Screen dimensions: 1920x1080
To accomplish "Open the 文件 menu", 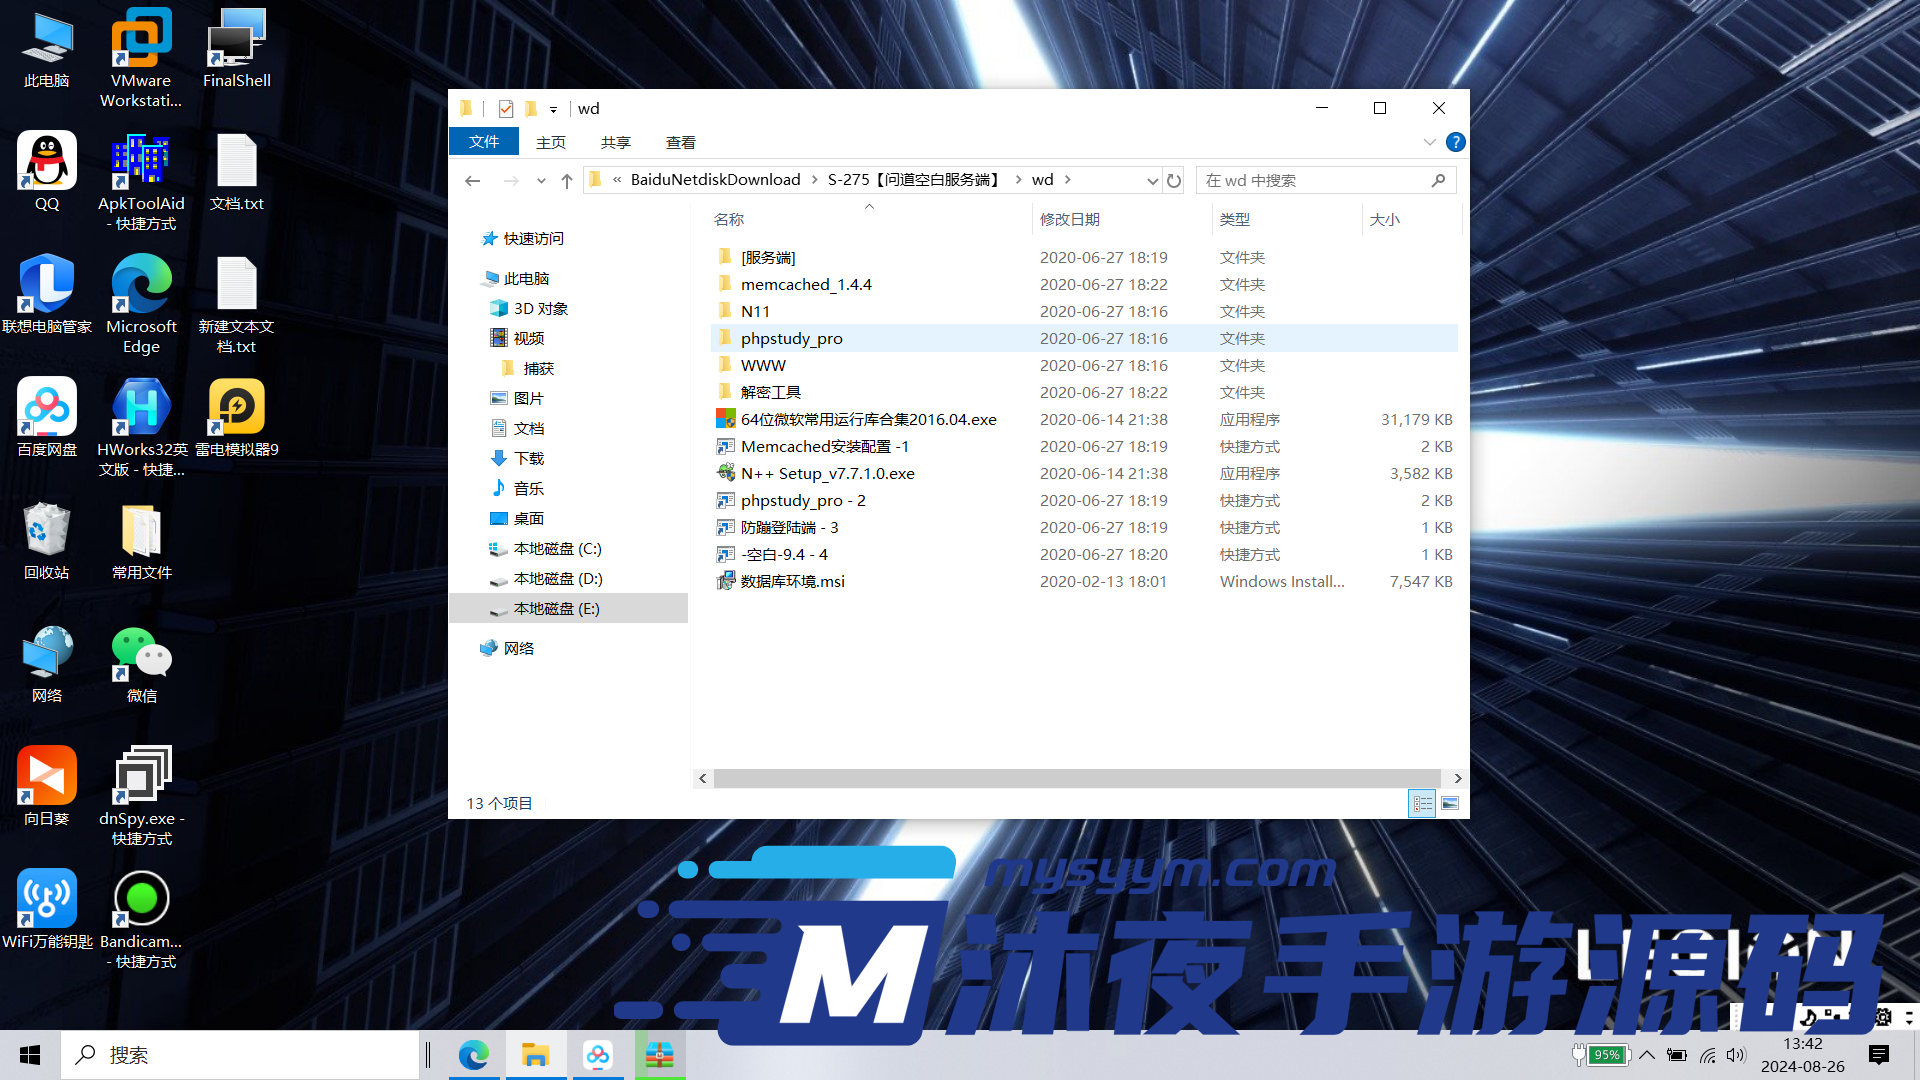I will [x=484, y=142].
